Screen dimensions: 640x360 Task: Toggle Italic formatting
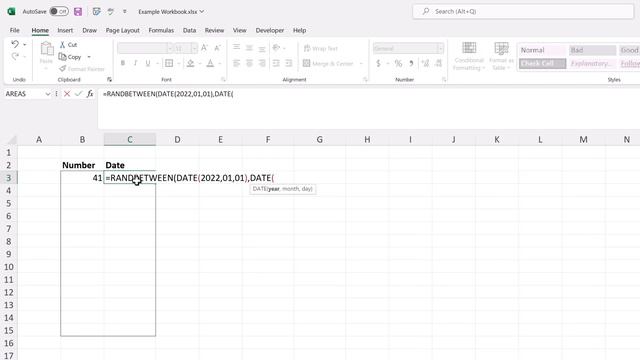tap(135, 63)
